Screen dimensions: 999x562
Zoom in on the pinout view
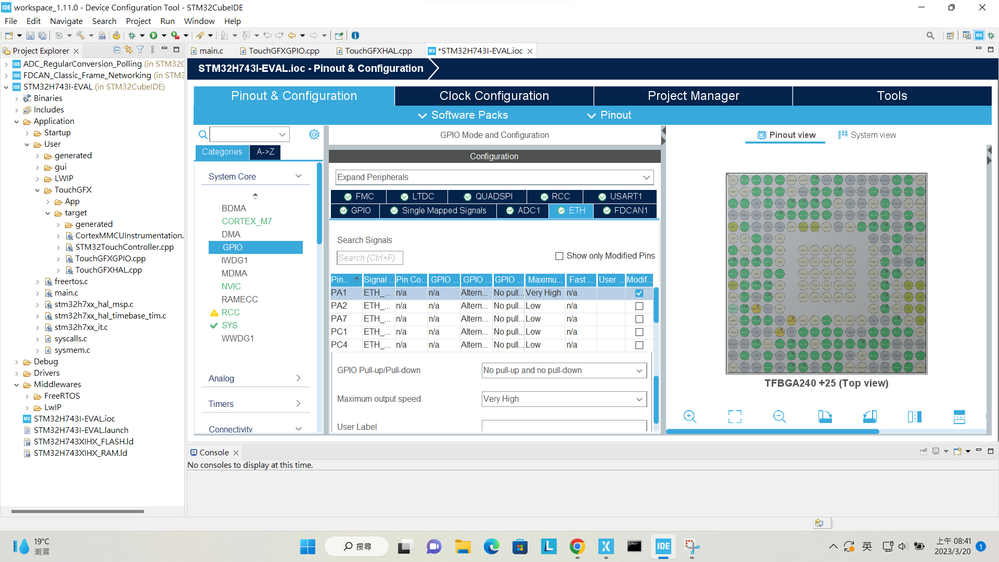click(689, 417)
